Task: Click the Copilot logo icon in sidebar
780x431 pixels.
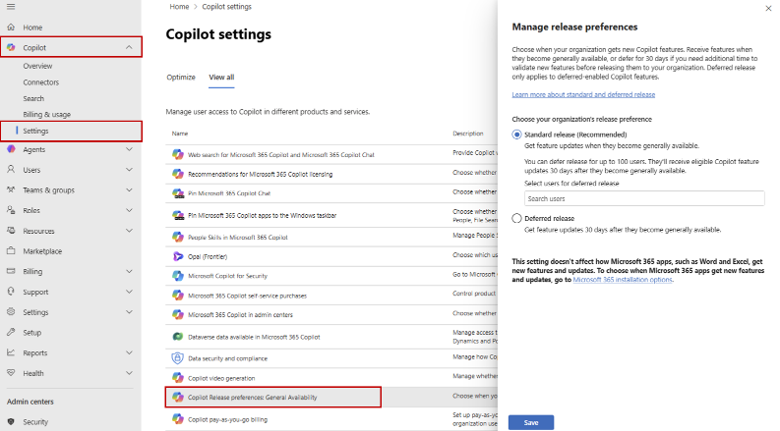Action: tap(11, 47)
